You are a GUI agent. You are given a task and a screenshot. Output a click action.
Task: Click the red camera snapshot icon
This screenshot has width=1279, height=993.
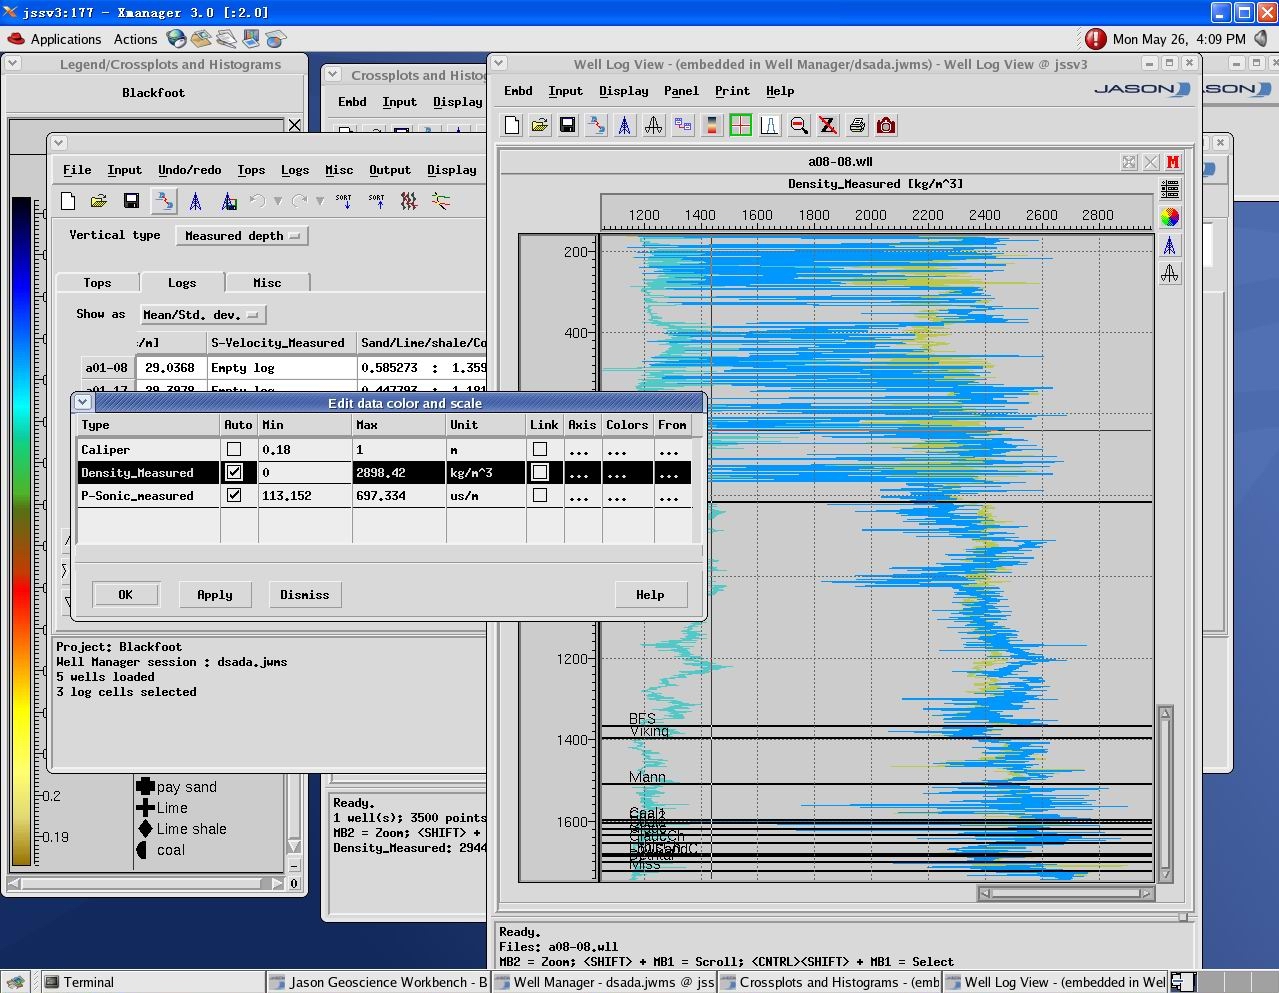tap(886, 125)
